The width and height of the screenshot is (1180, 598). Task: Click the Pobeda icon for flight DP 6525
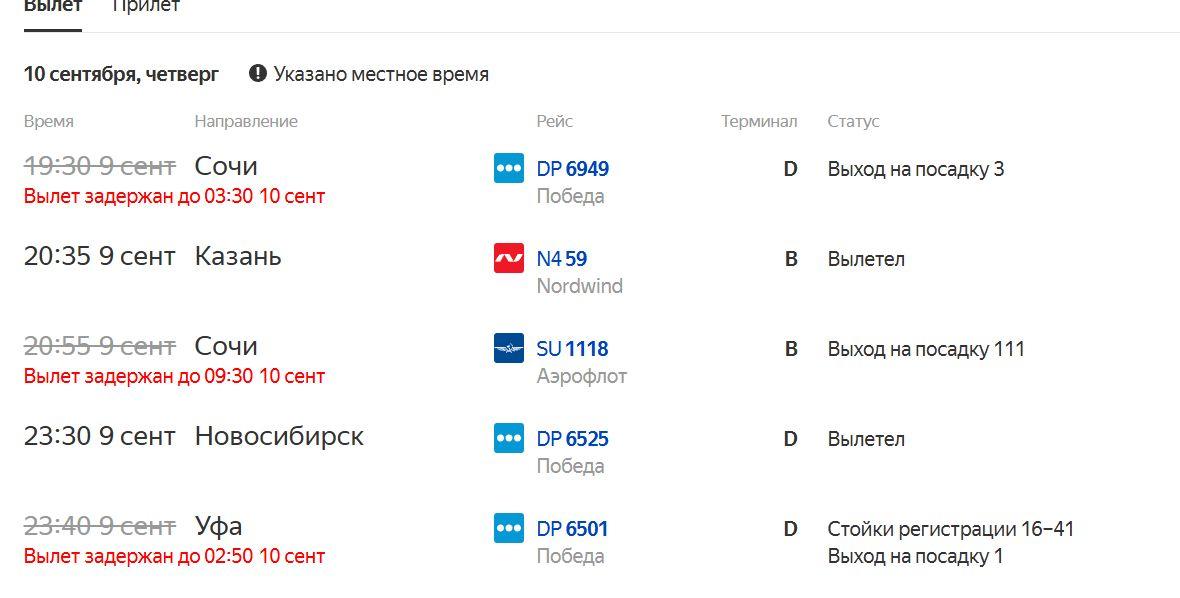[509, 439]
